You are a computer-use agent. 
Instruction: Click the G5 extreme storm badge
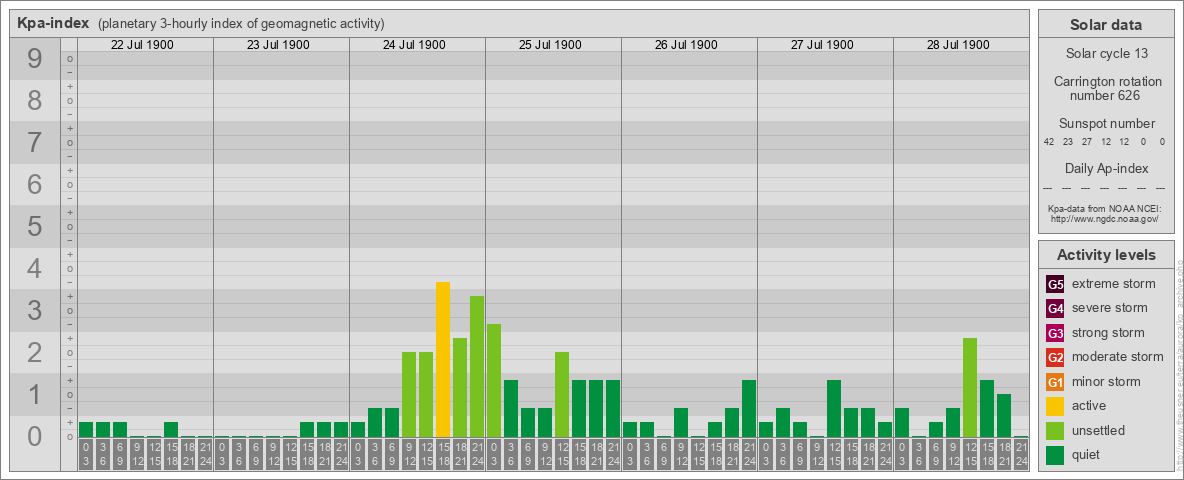(x=1055, y=285)
